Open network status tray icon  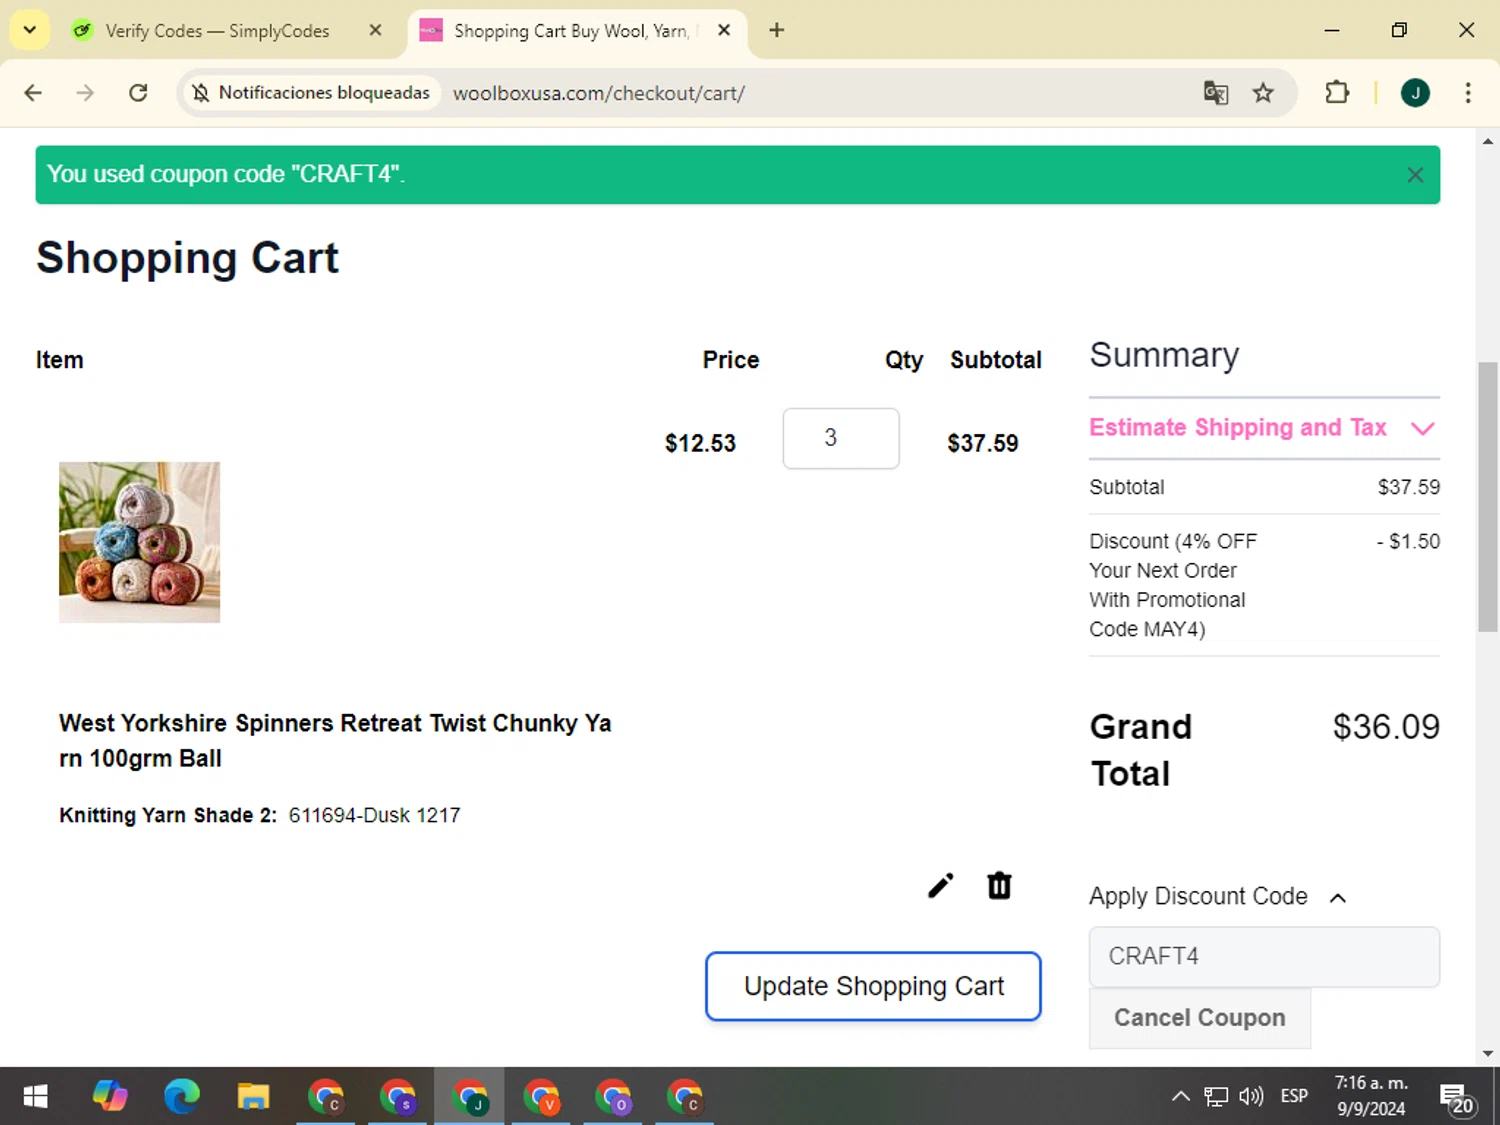tap(1216, 1097)
